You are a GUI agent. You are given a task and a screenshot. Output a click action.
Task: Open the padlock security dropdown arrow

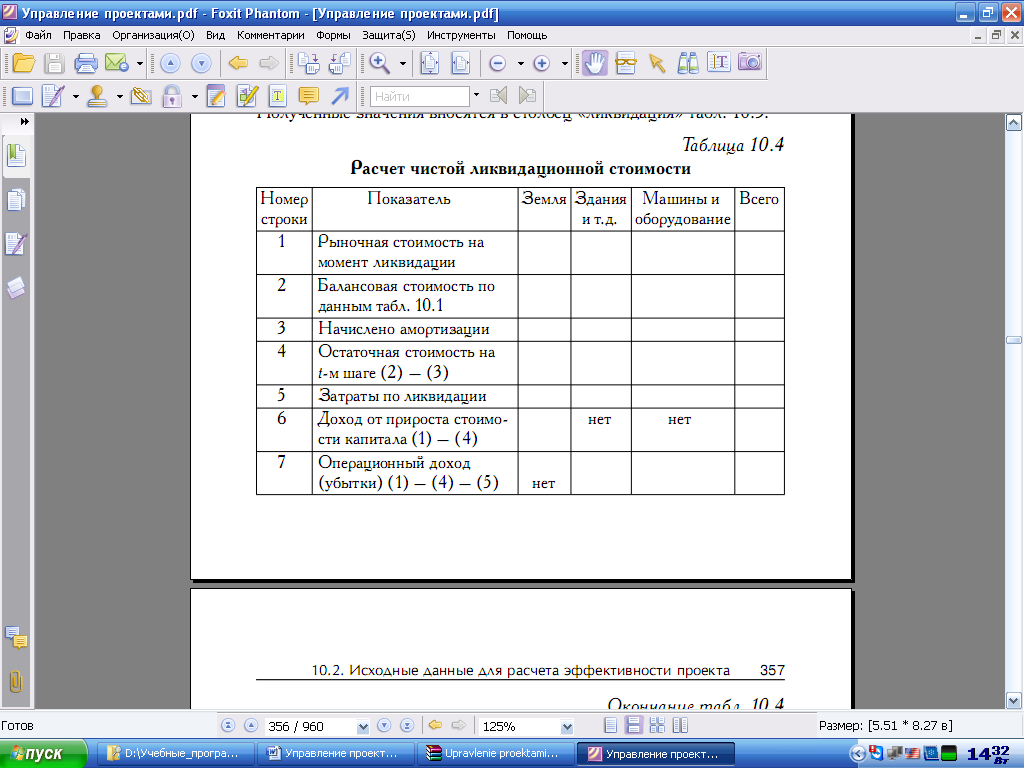[195, 96]
